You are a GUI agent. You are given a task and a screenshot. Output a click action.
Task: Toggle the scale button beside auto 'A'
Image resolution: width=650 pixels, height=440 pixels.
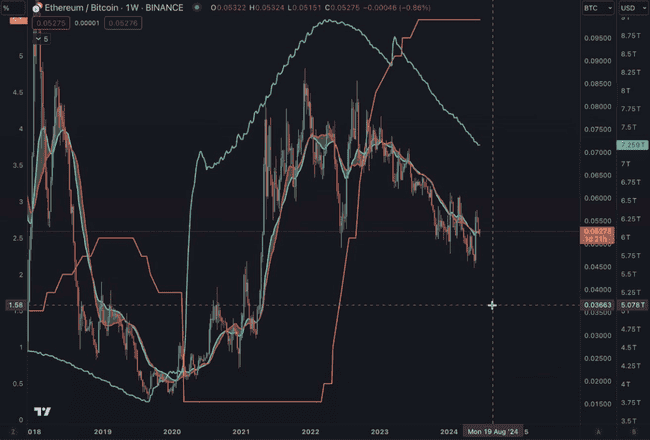(x=635, y=432)
